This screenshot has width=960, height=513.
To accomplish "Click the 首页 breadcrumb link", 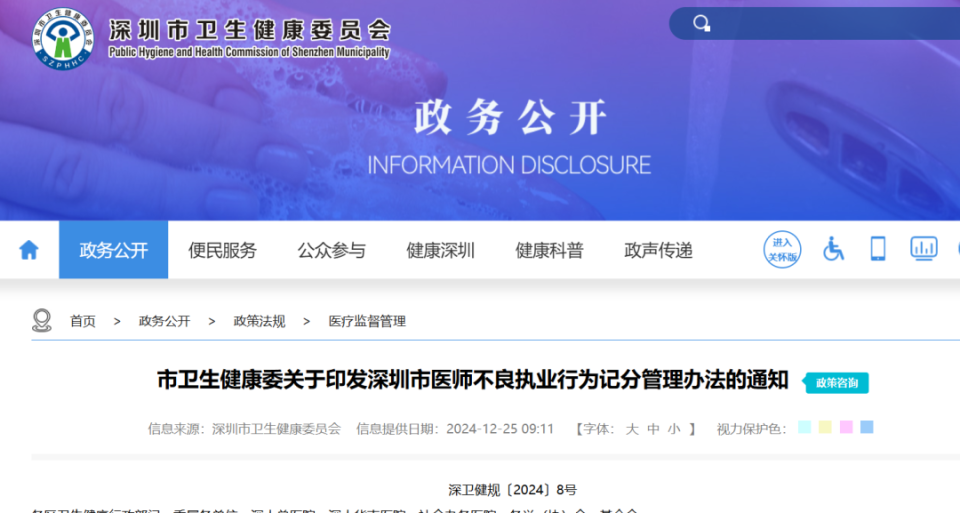I will 83,321.
